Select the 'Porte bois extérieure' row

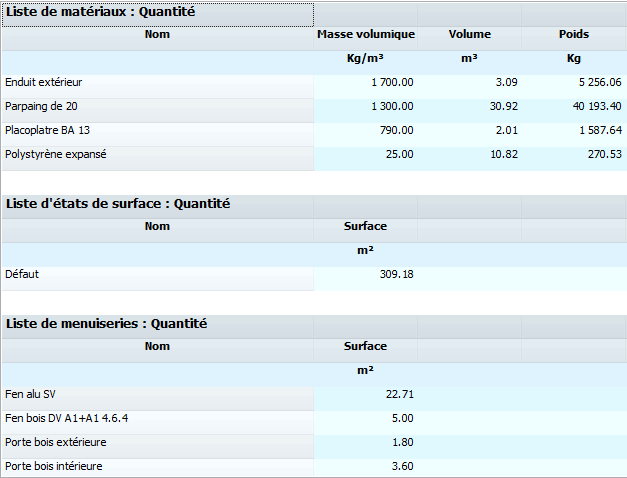click(x=158, y=446)
